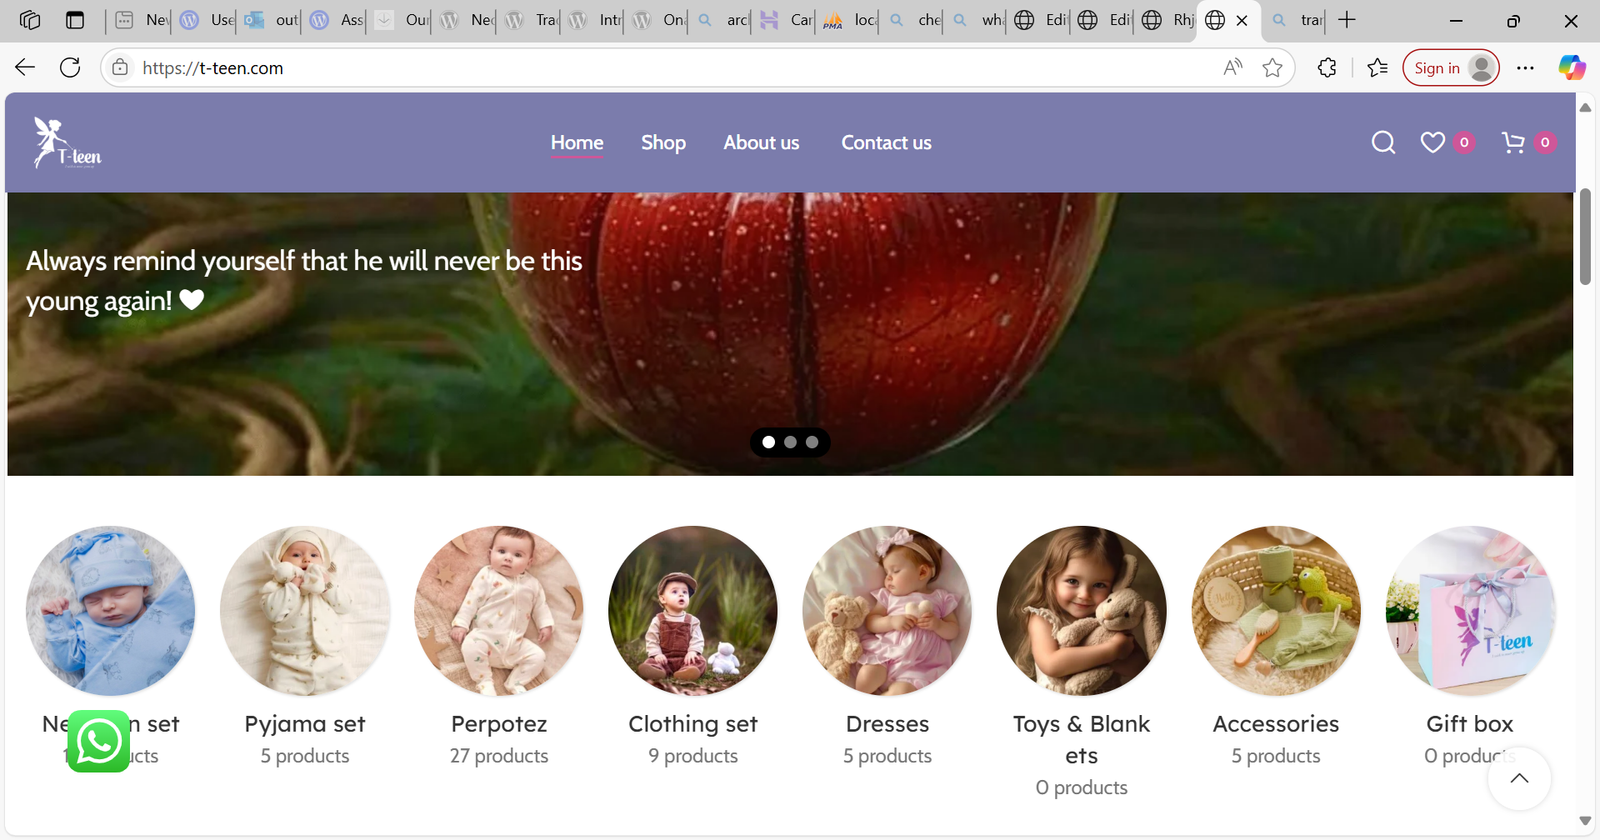Open Newborn set category image
The image size is (1600, 840).
click(x=110, y=611)
